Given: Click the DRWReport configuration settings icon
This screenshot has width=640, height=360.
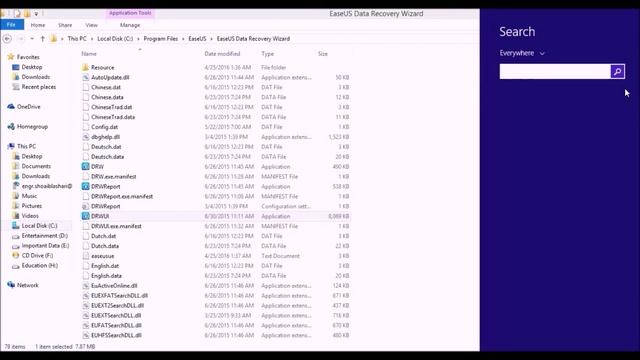Looking at the screenshot, I should (x=85, y=206).
